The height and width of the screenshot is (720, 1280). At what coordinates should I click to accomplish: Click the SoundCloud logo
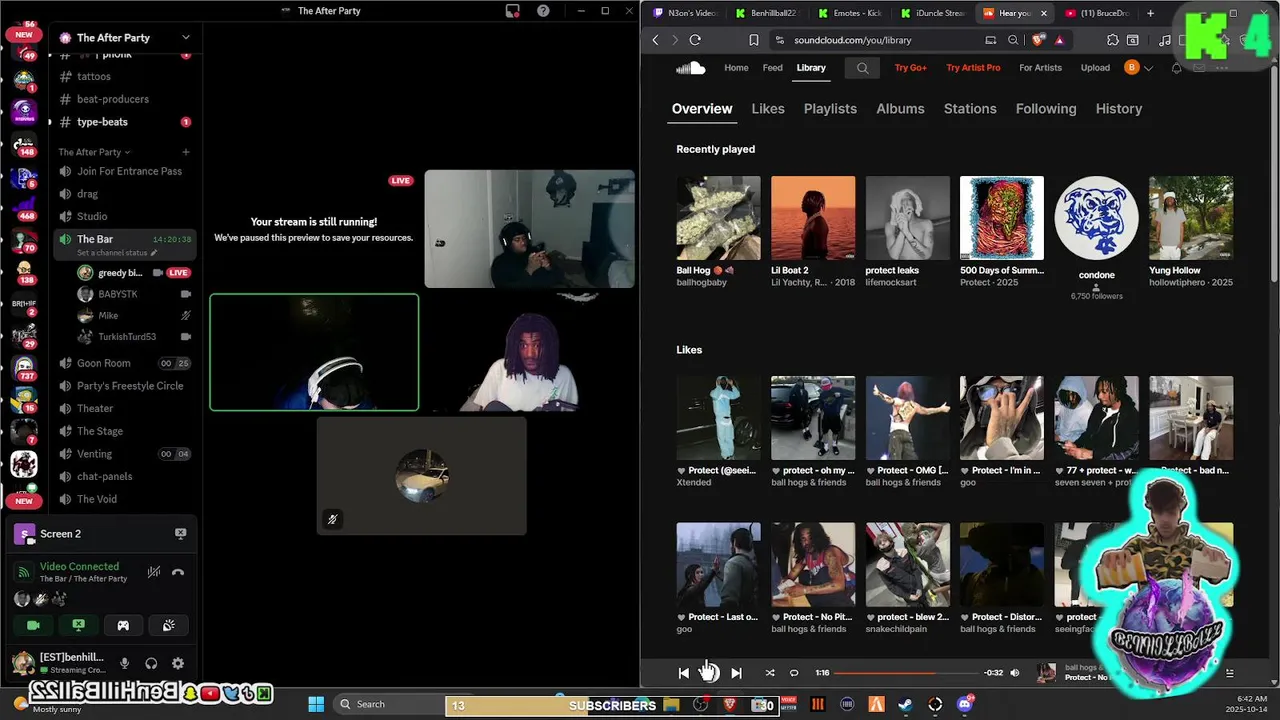click(690, 68)
